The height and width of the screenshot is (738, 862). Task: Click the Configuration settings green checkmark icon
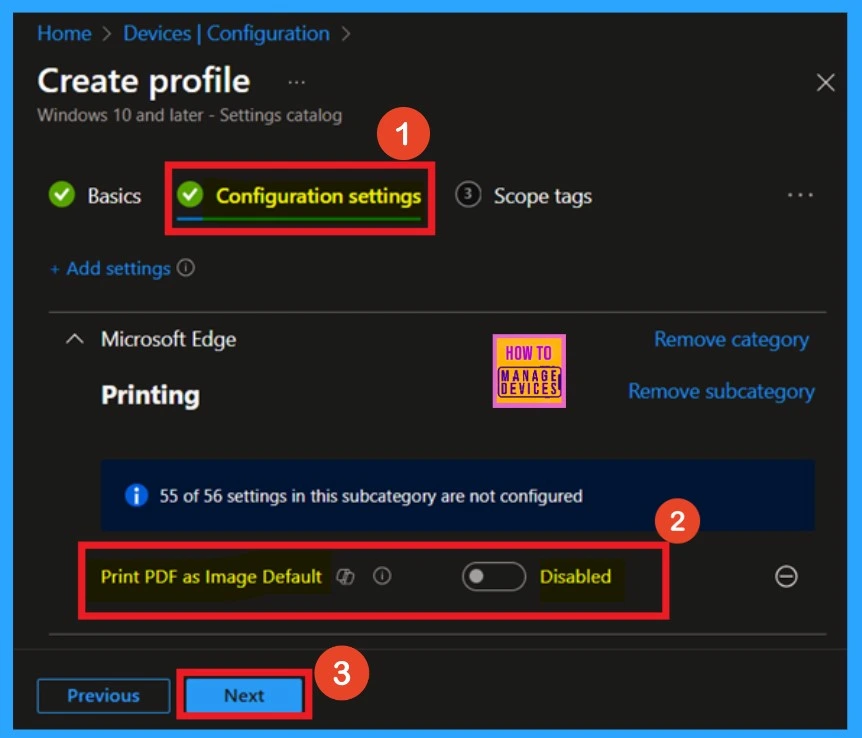pos(190,195)
